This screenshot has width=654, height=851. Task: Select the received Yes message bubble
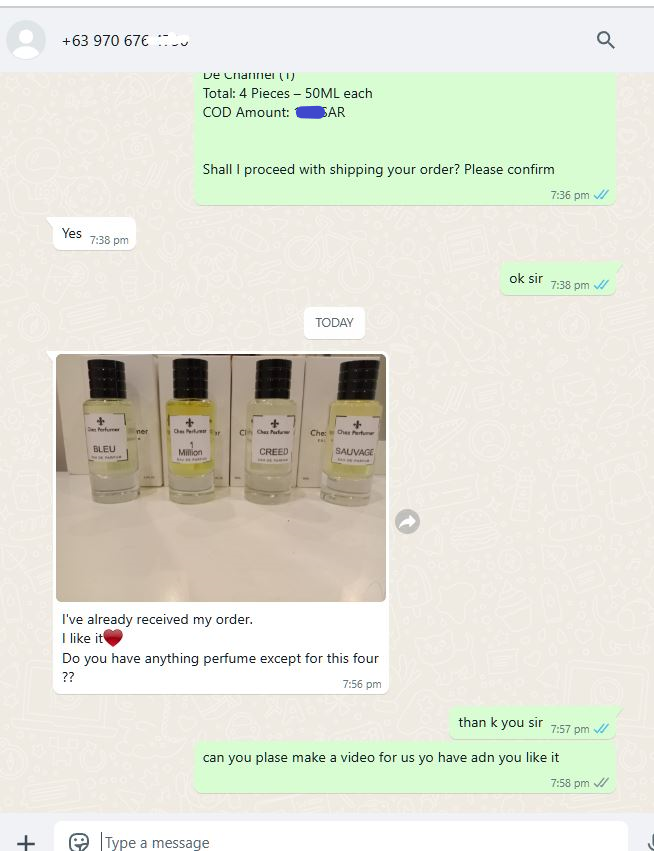[94, 234]
